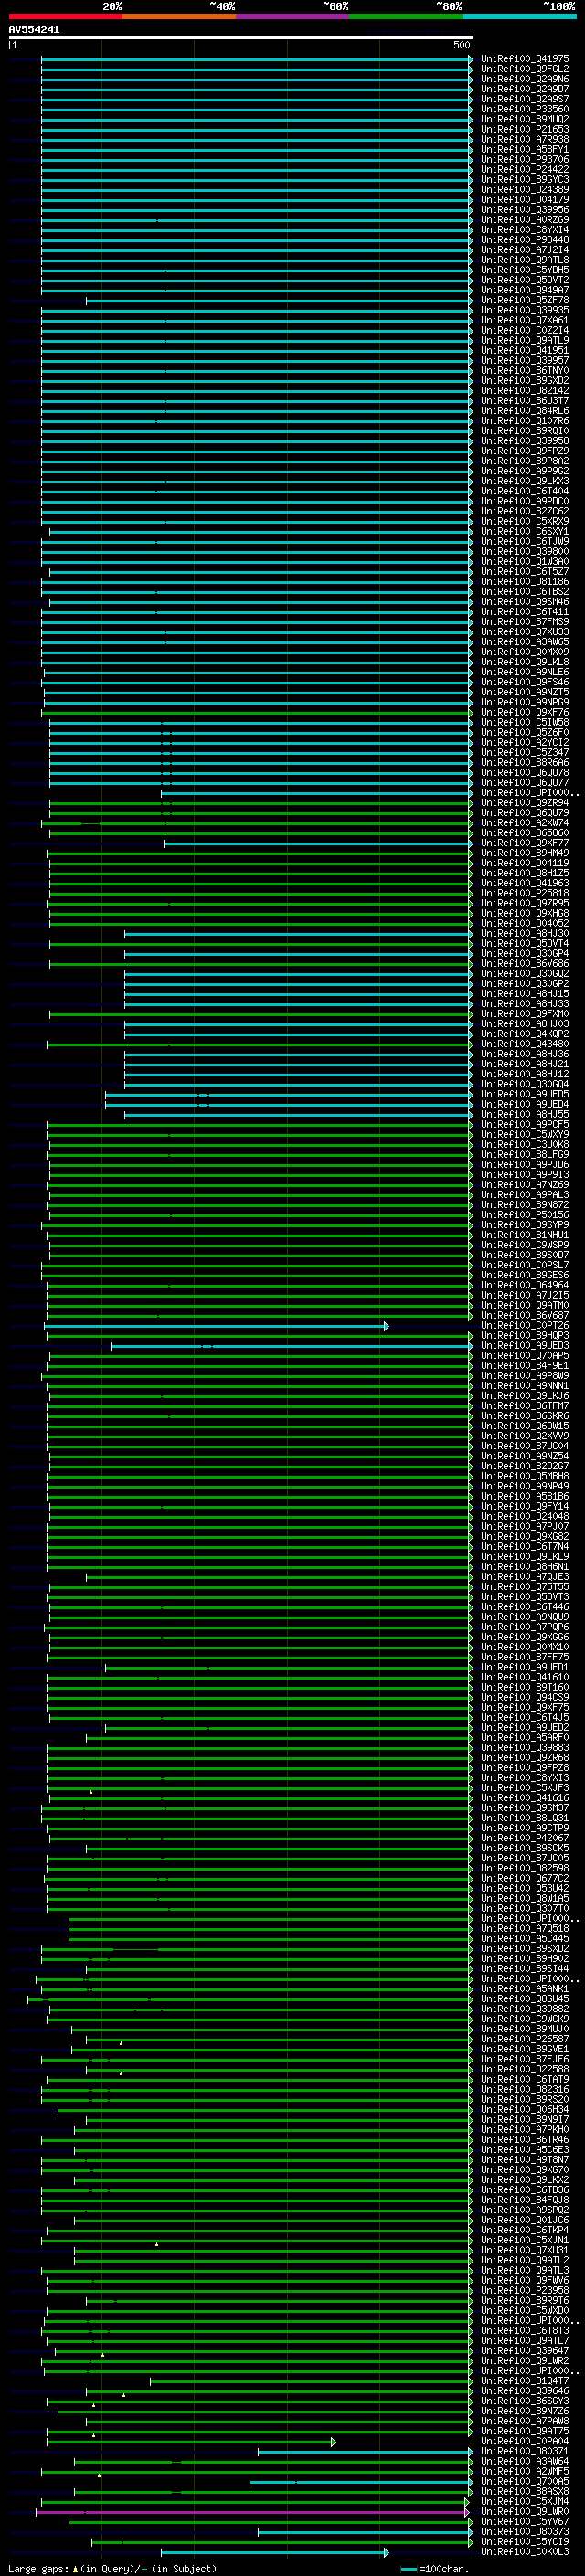Select hit label UniRef100_C0PT26

click(x=525, y=1325)
